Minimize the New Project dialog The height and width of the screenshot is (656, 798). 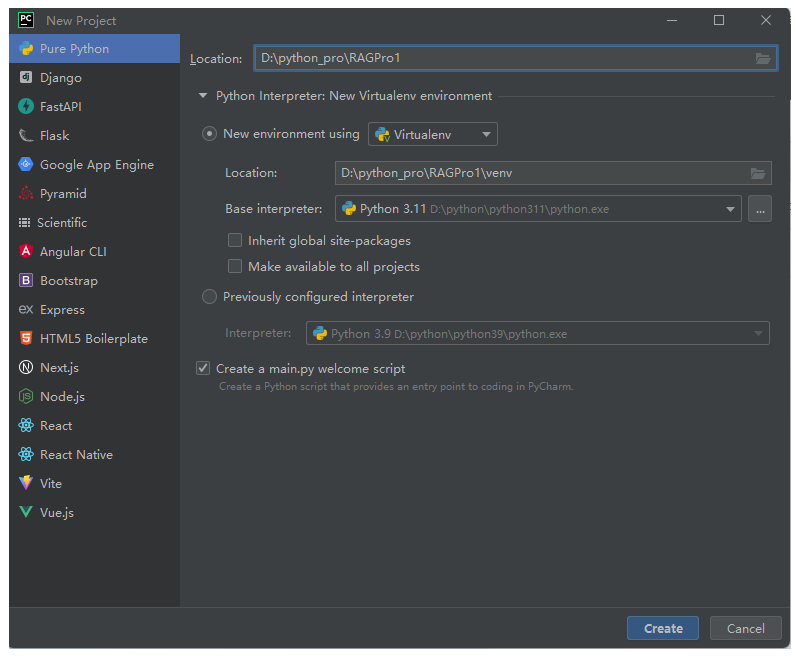[672, 20]
